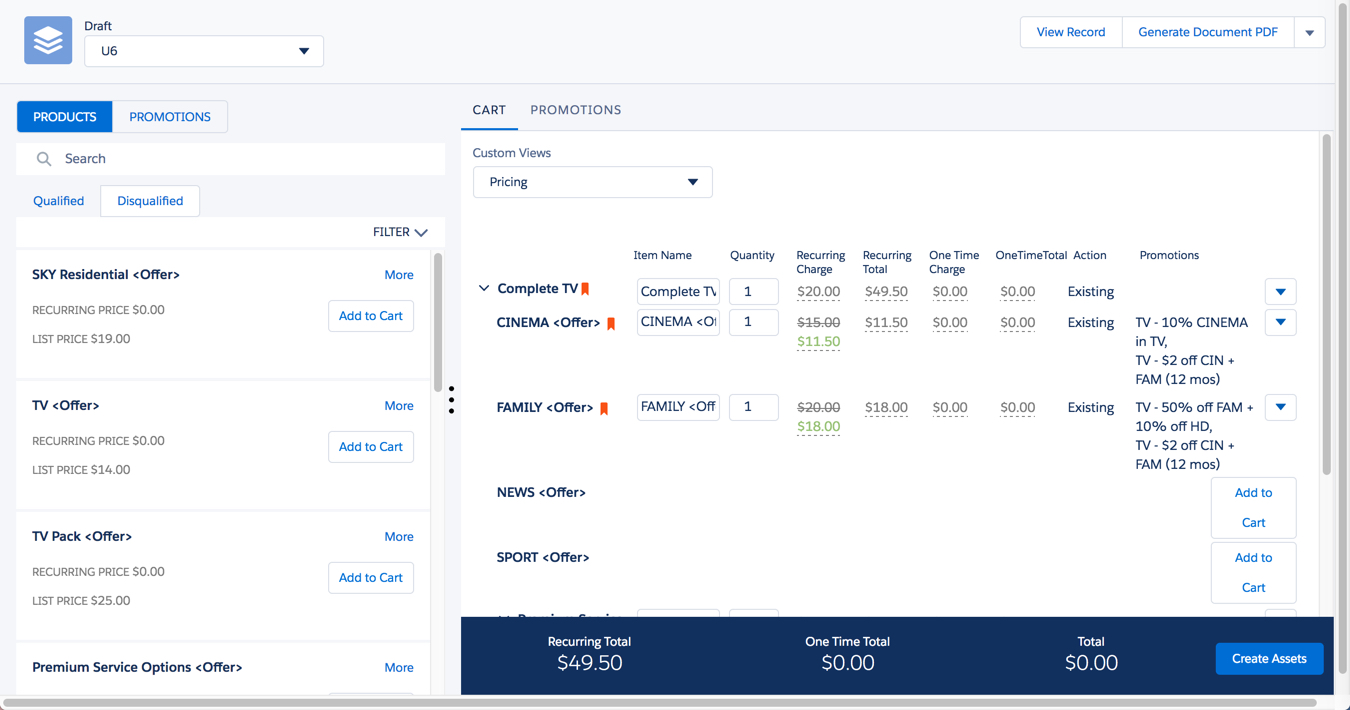Viewport: 1350px width, 710px height.
Task: Click the CINEMA item name field
Action: [678, 322]
